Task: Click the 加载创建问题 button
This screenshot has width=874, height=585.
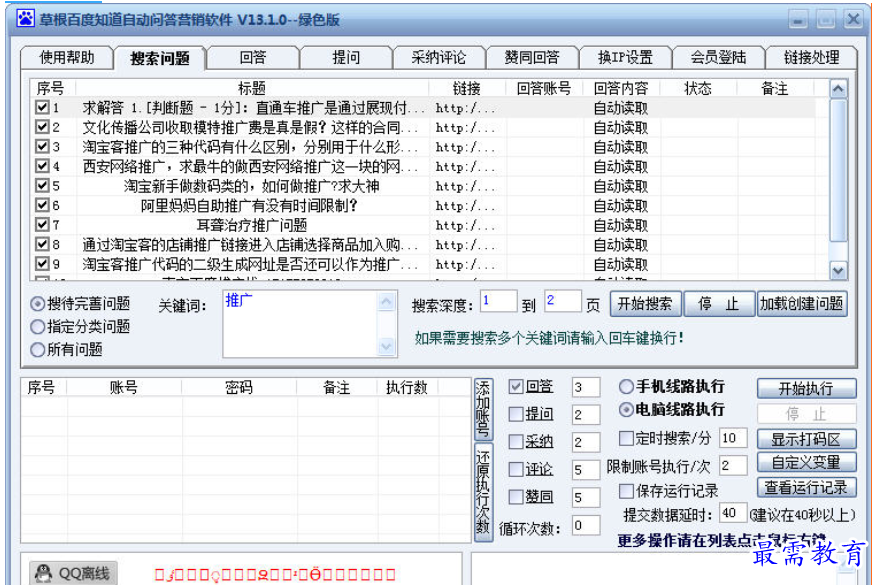Action: click(802, 304)
